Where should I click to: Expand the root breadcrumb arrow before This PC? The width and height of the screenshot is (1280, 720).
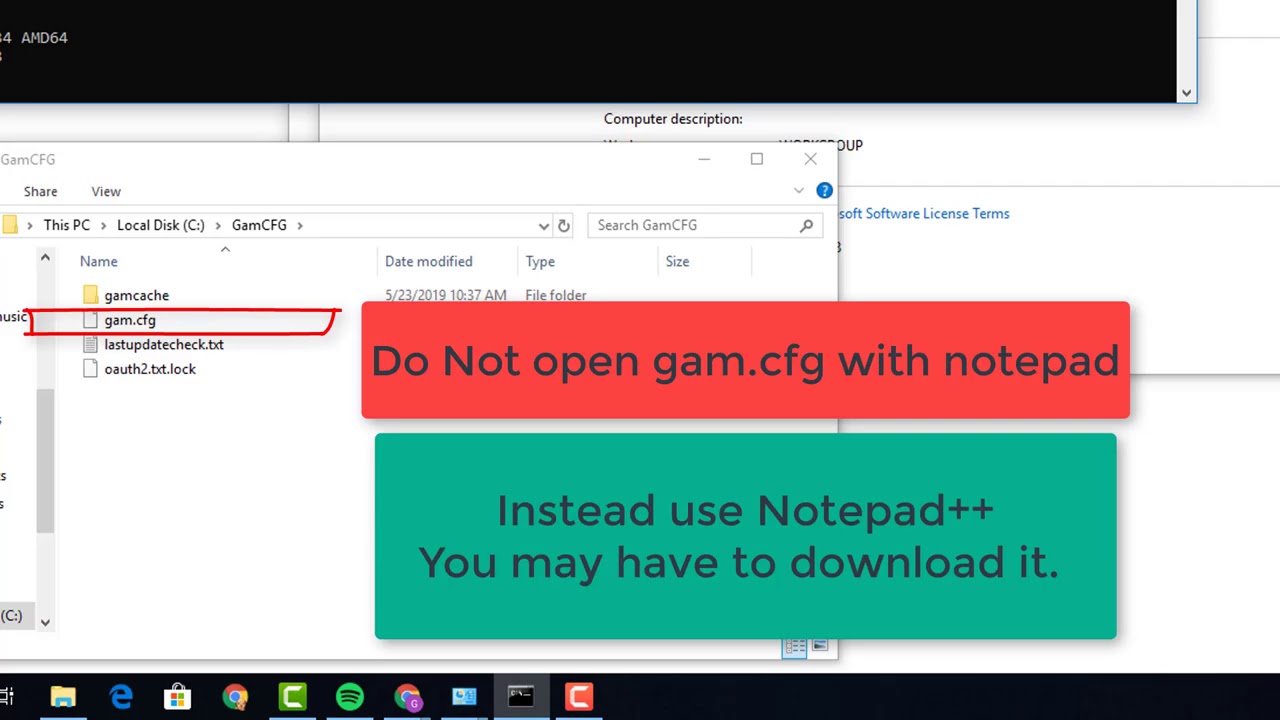click(30, 225)
